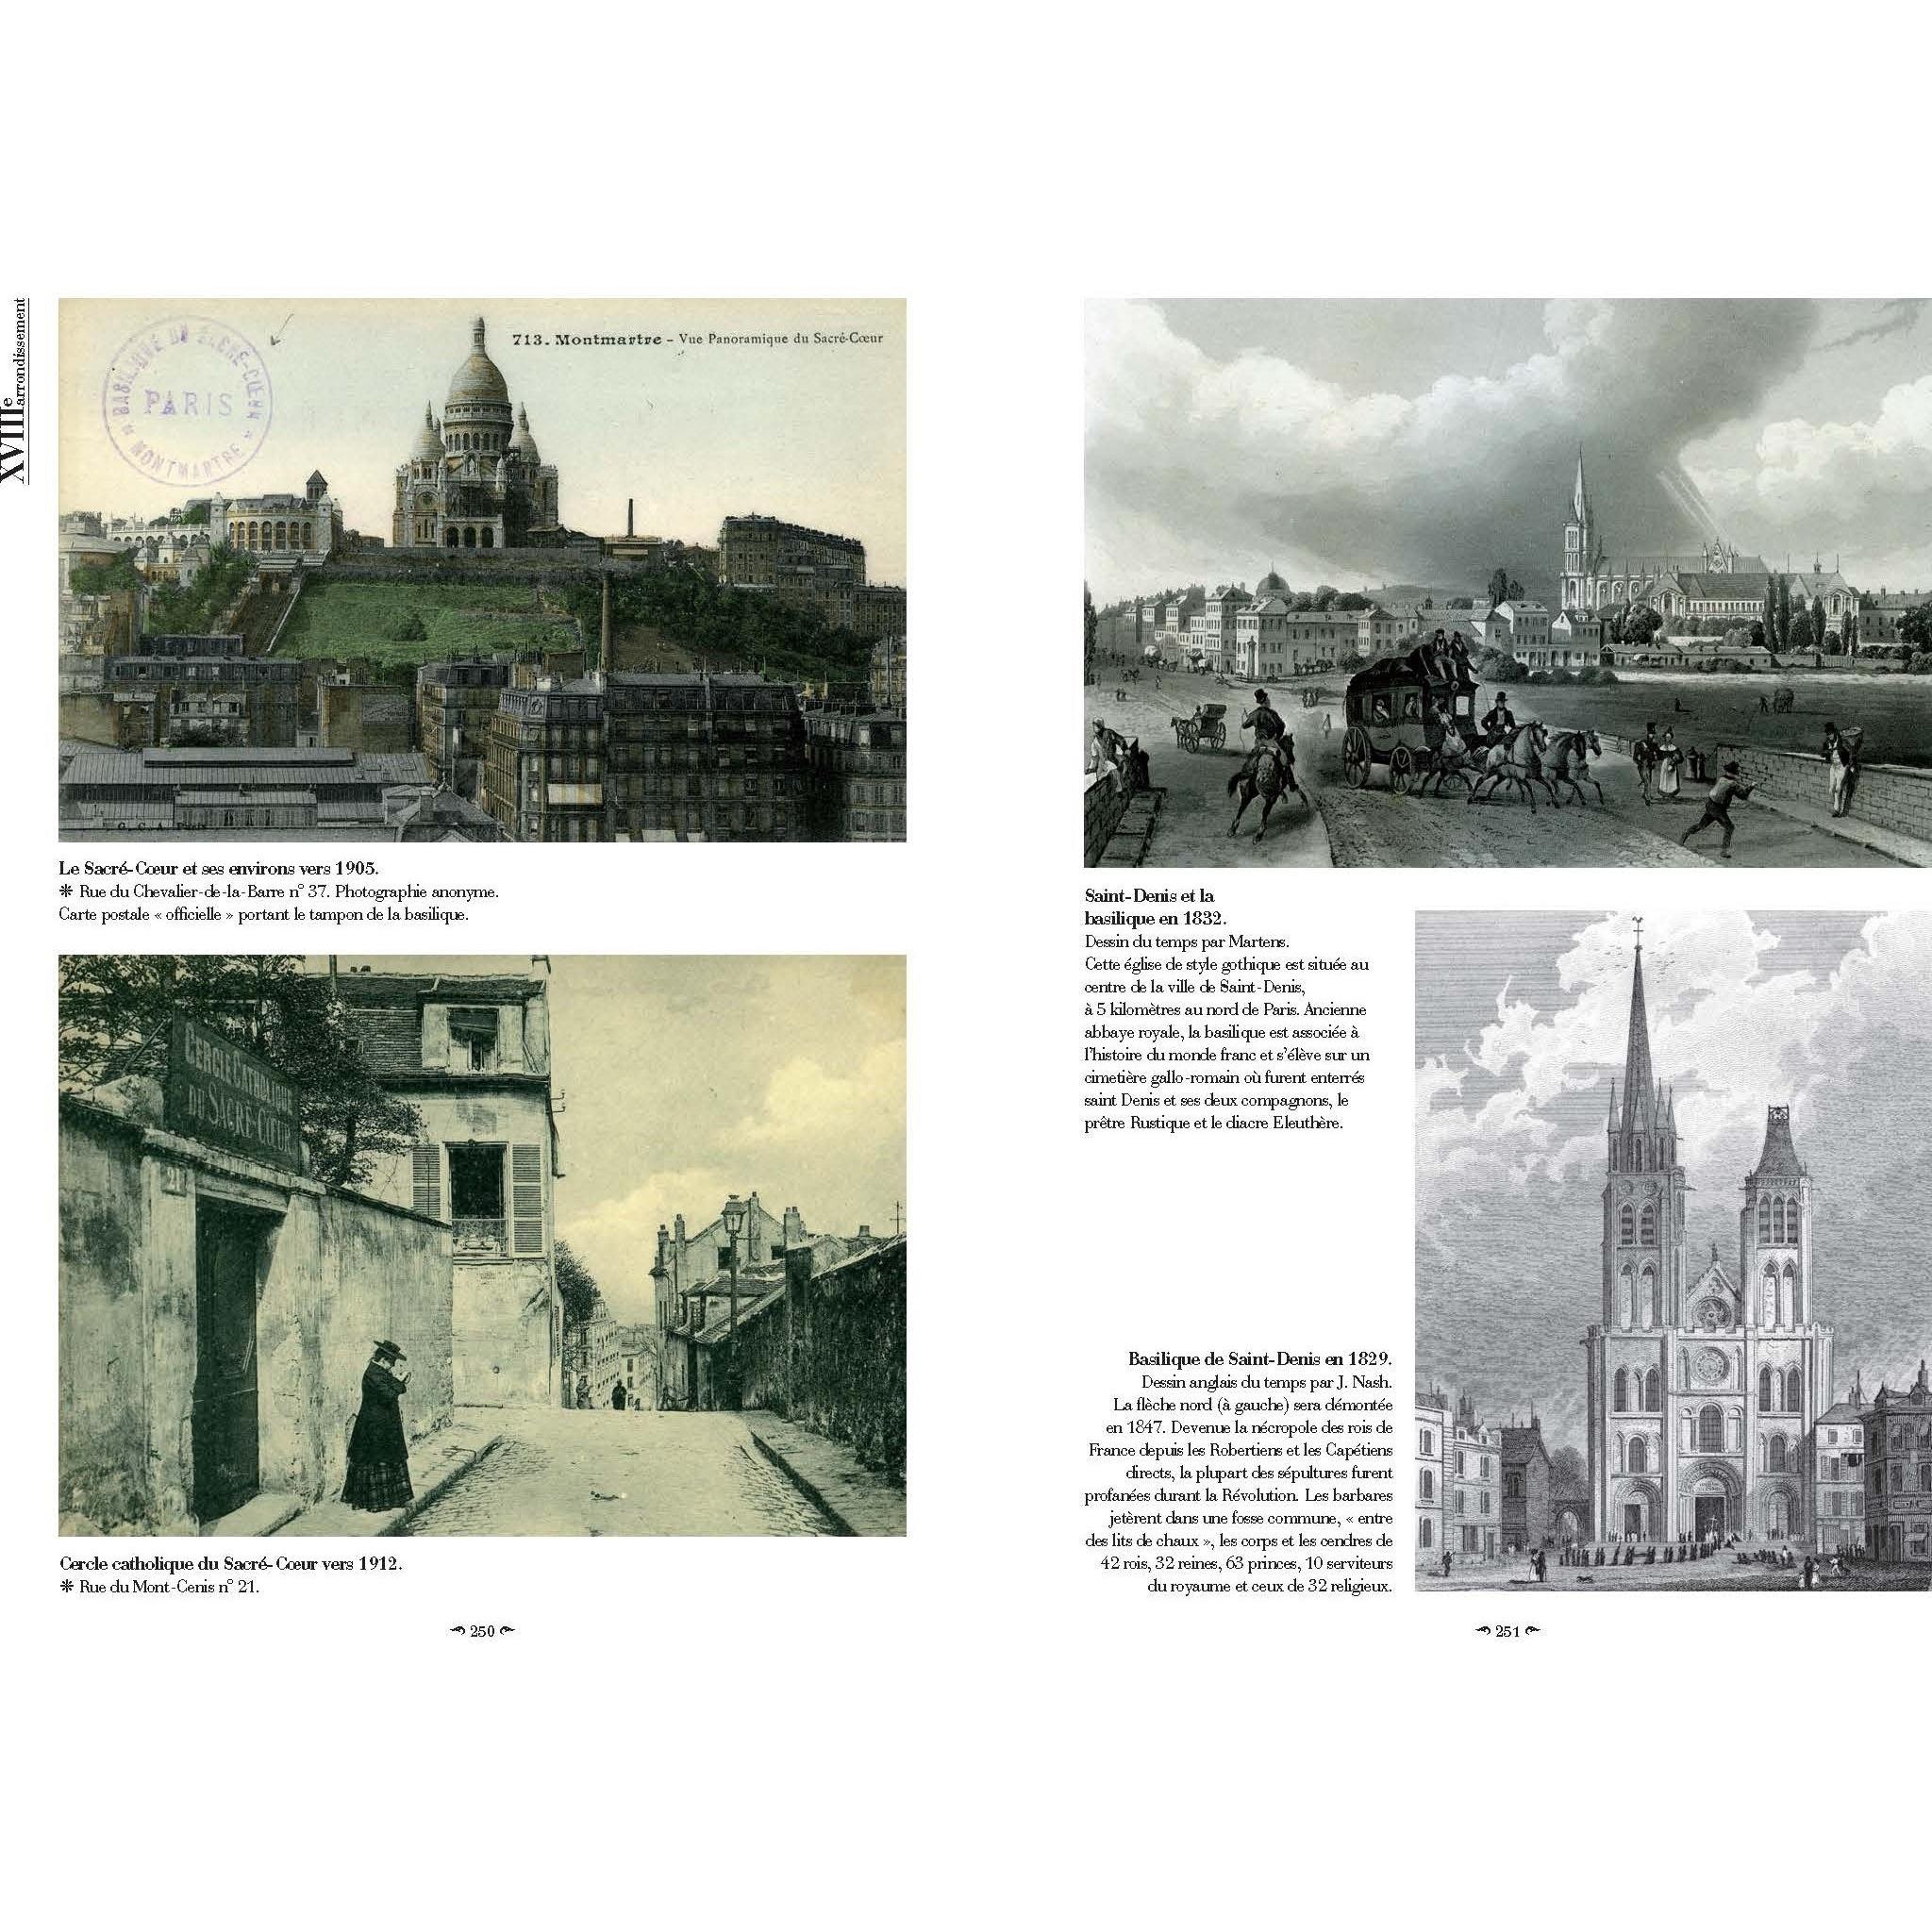This screenshot has height=1932, width=1932.
Task: Open the Sacré-Coeur panoramic postcard image
Action: [483, 570]
